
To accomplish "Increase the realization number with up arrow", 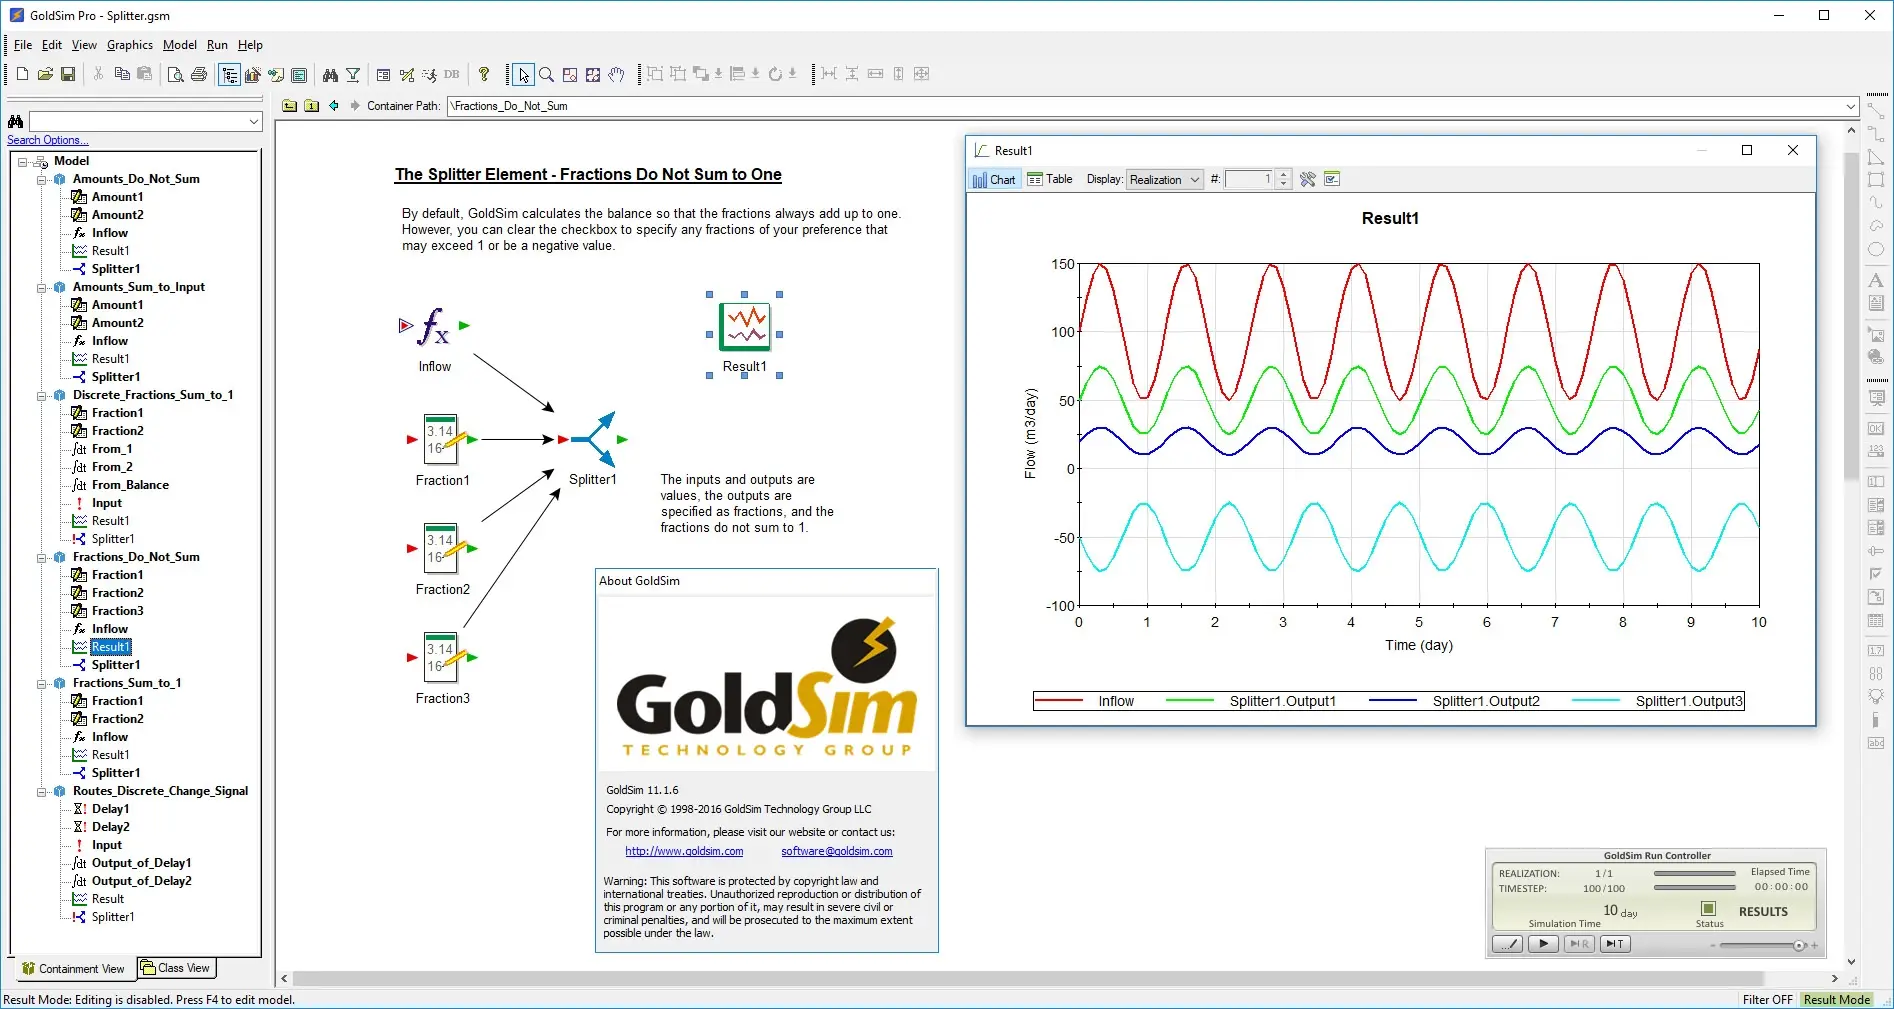I will point(1284,175).
